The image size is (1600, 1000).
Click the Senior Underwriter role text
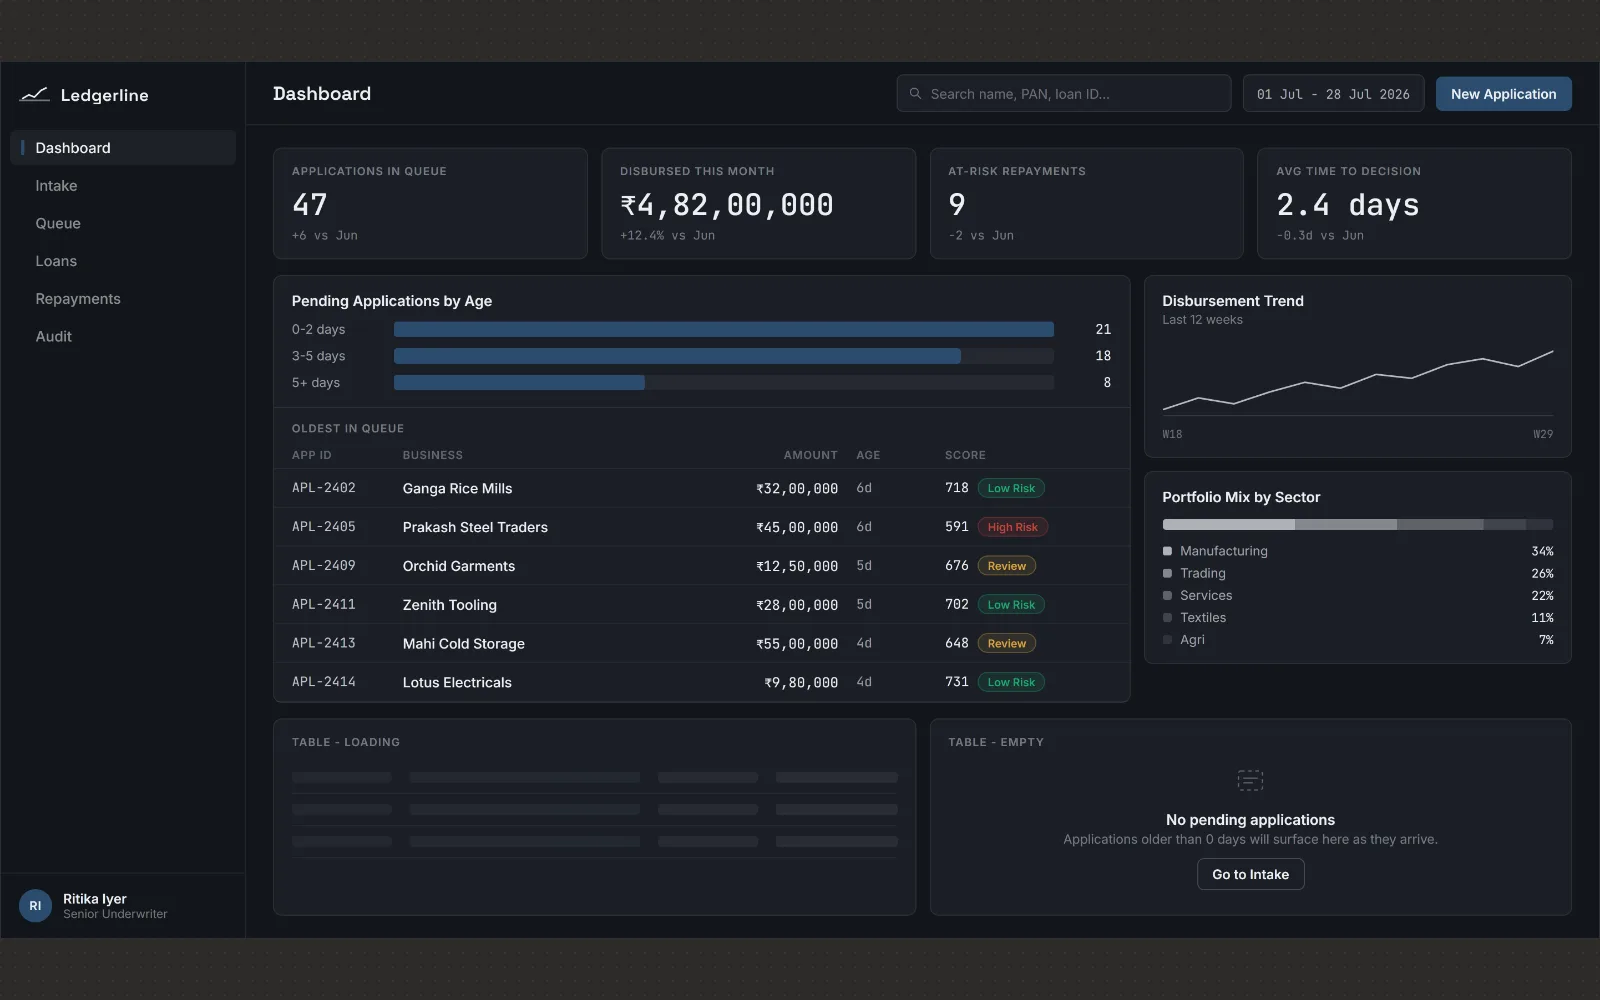(x=115, y=914)
